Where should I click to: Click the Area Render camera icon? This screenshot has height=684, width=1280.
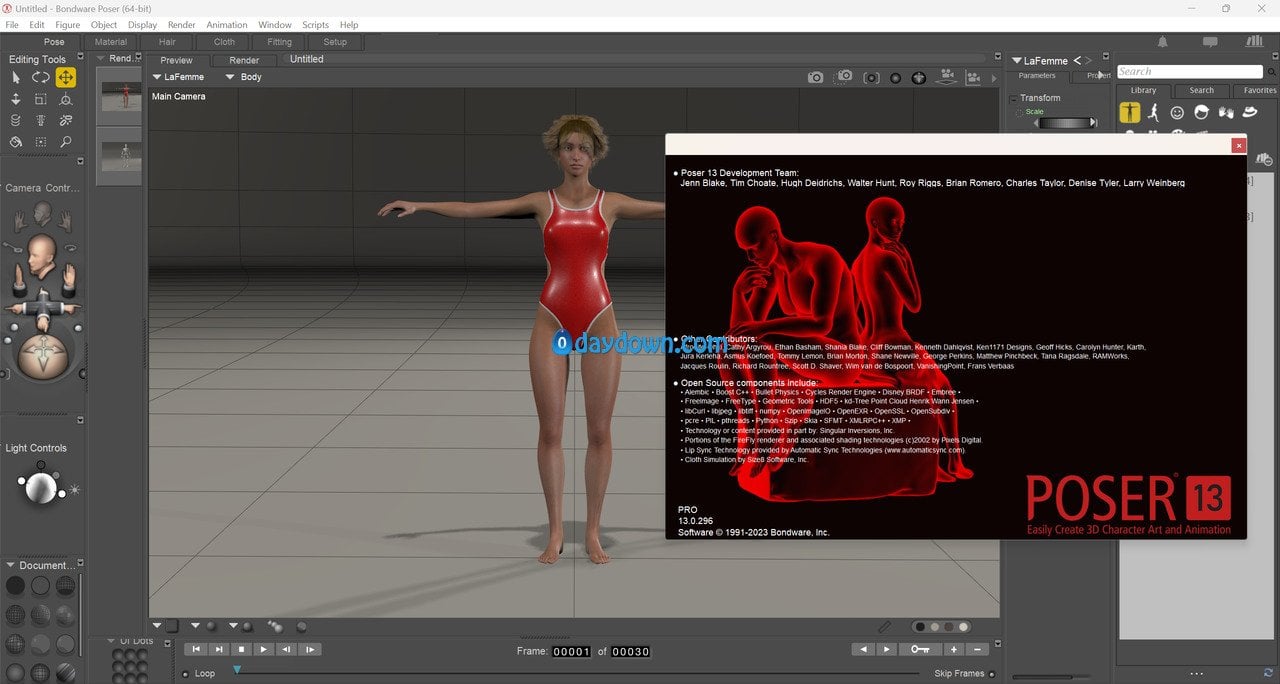[x=844, y=76]
